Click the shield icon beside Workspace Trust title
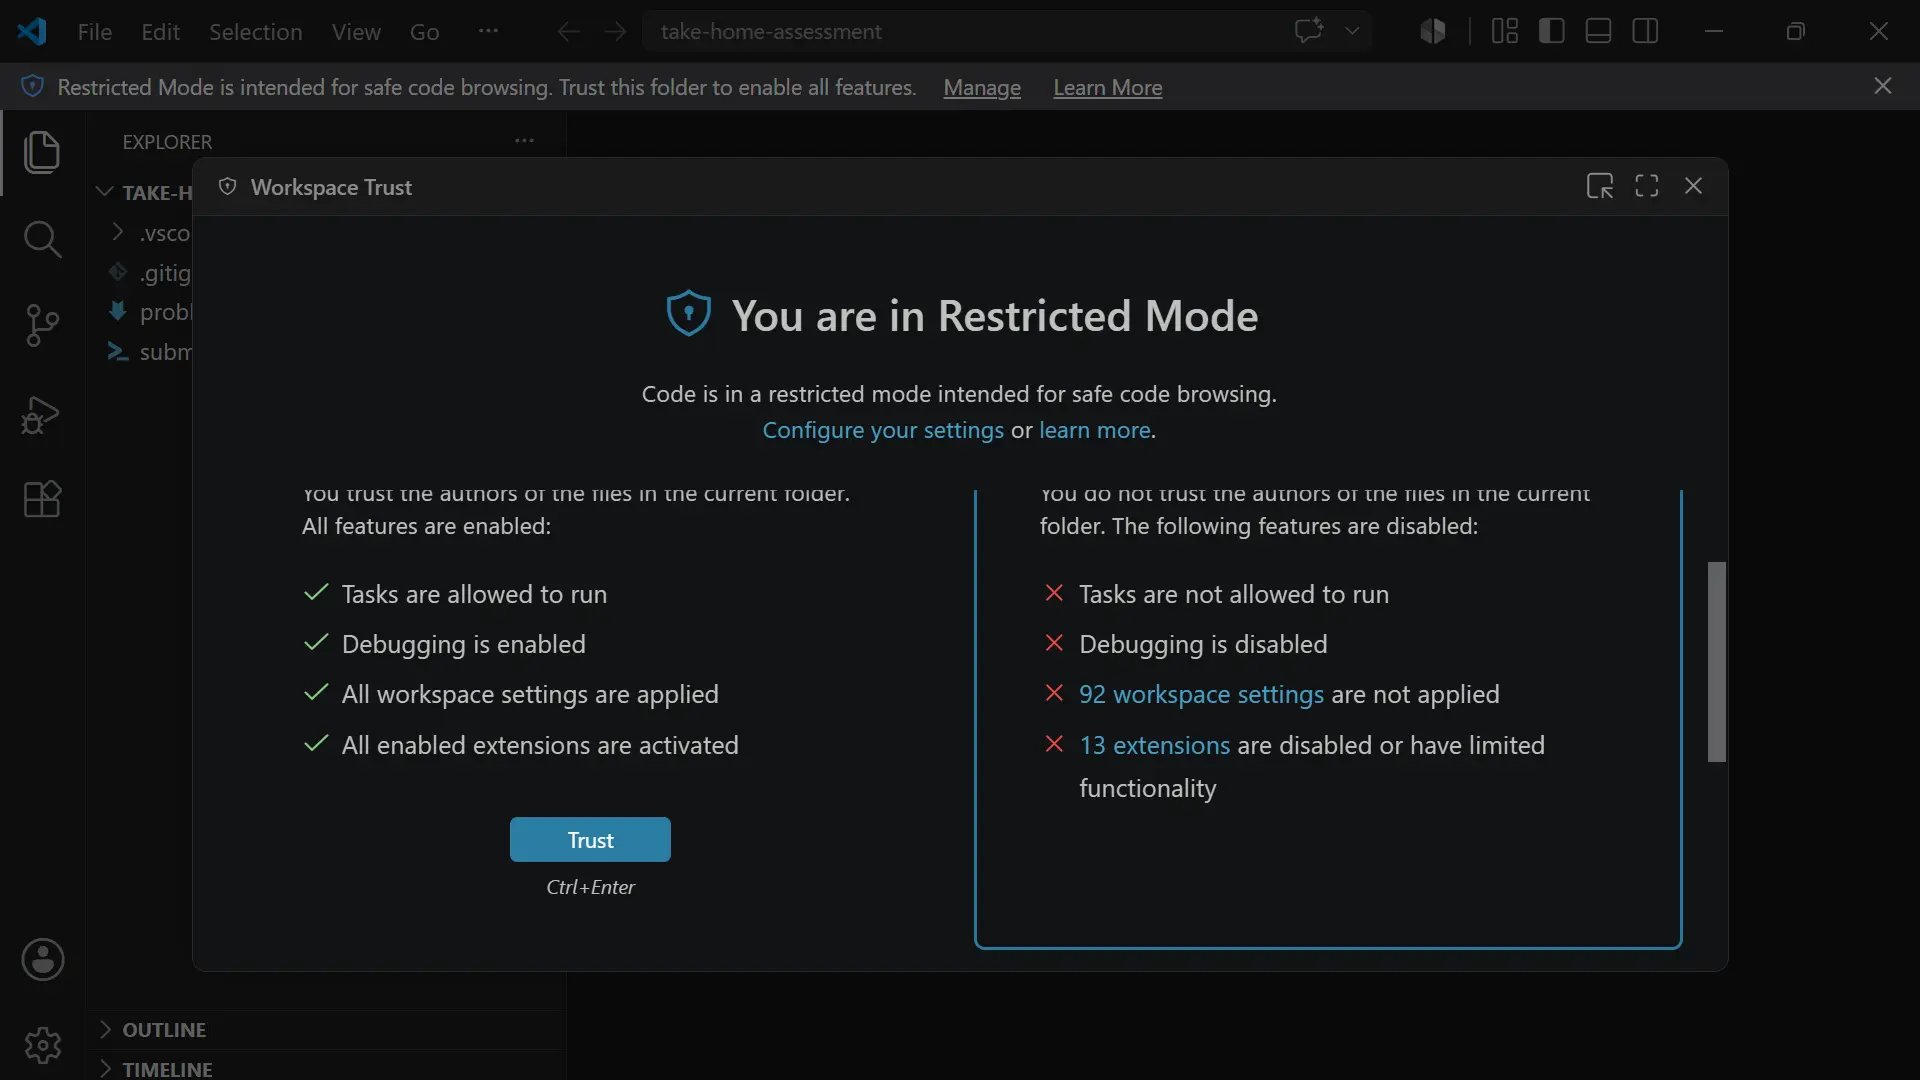The width and height of the screenshot is (1920, 1080). pyautogui.click(x=228, y=187)
